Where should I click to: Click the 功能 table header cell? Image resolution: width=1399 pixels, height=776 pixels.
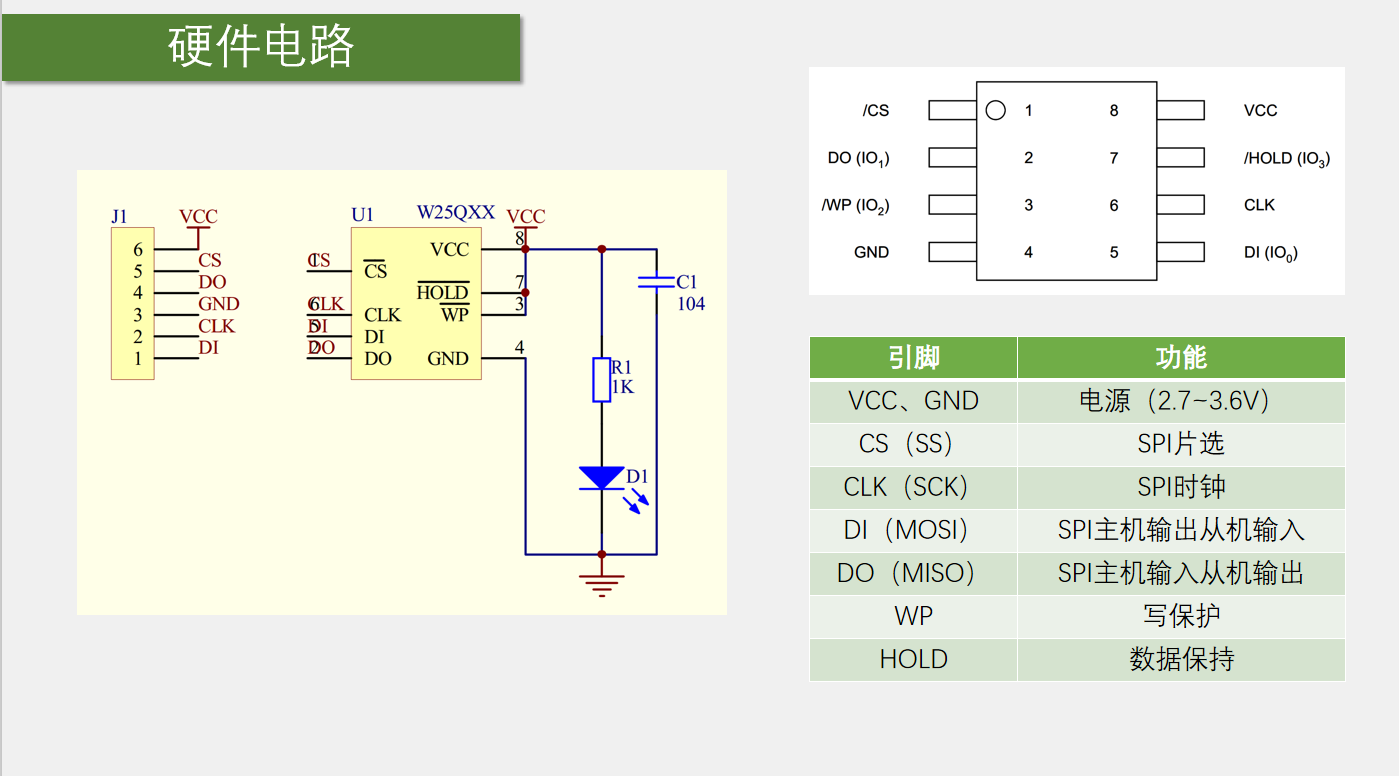(1181, 357)
